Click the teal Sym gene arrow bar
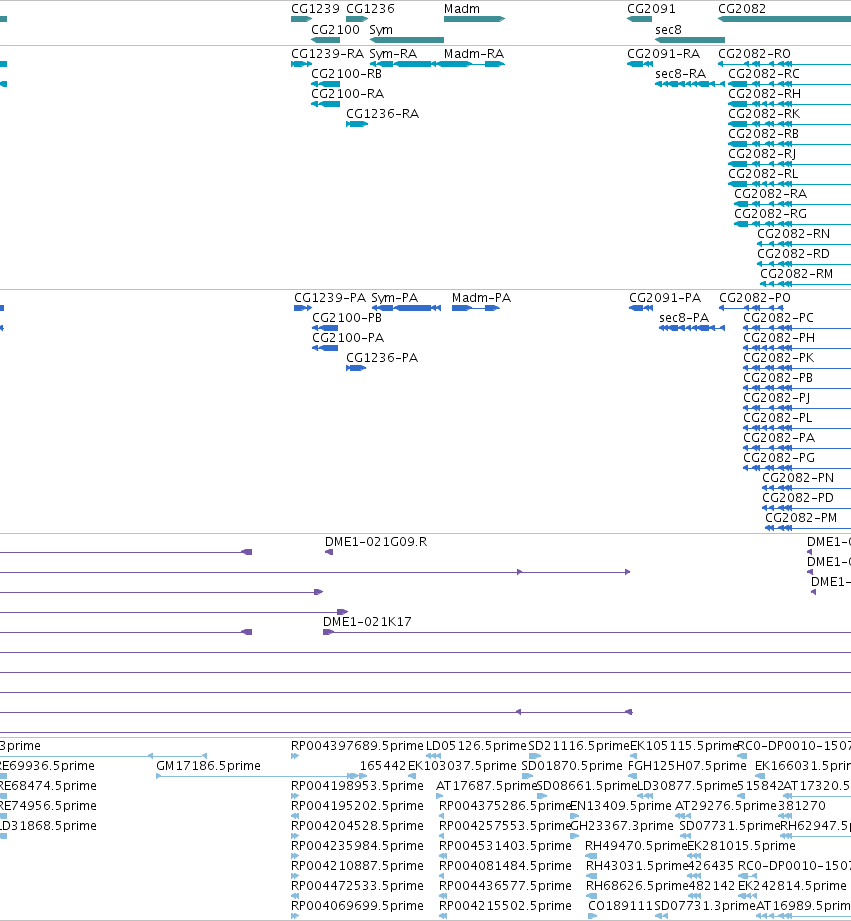This screenshot has height=921, width=851. [x=406, y=40]
